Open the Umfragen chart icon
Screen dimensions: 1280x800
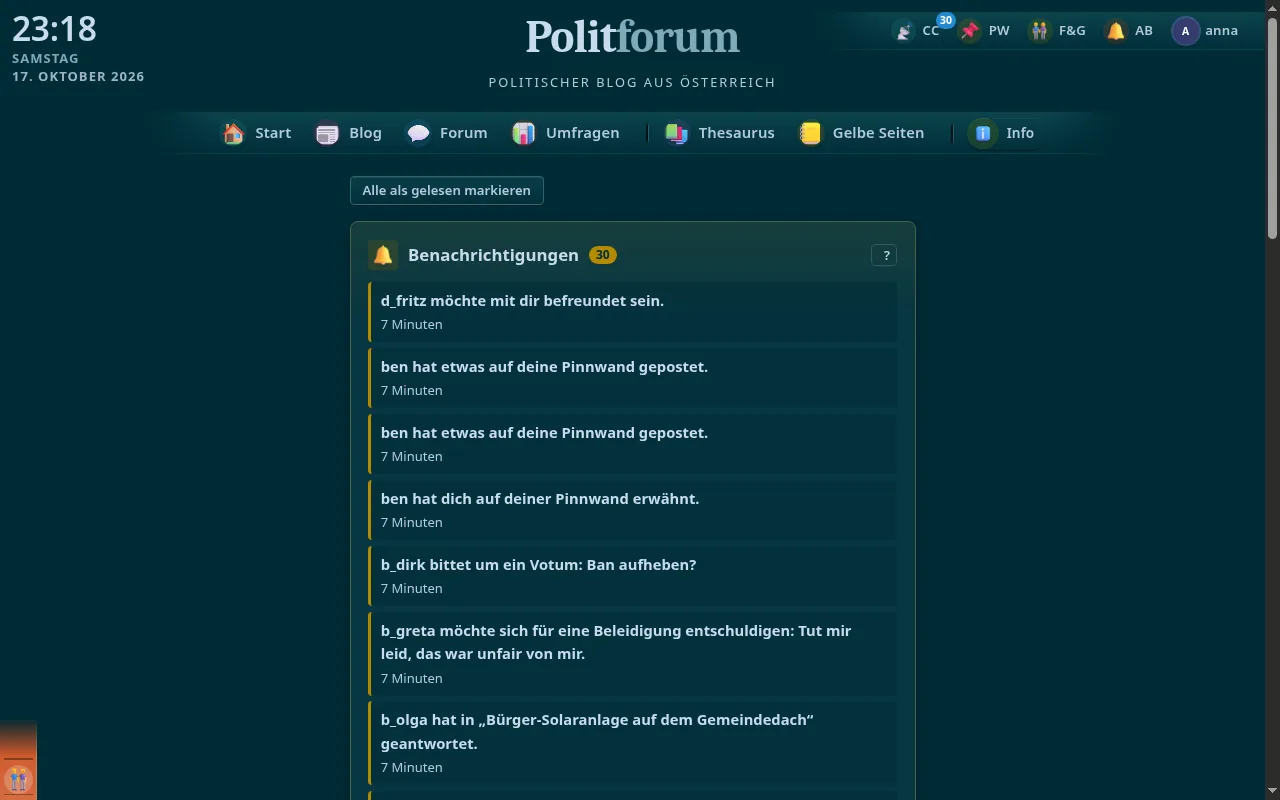524,133
